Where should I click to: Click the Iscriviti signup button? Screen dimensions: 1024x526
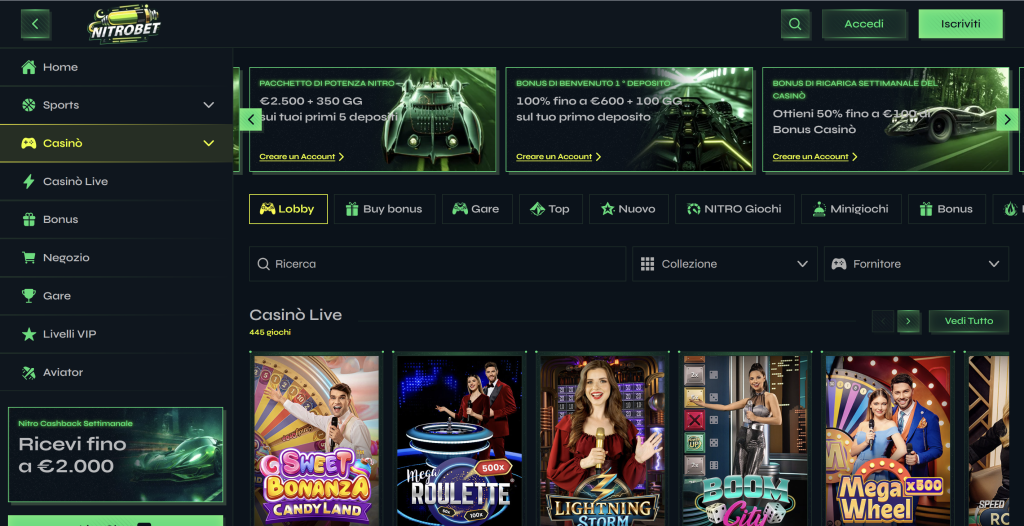pyautogui.click(x=961, y=24)
